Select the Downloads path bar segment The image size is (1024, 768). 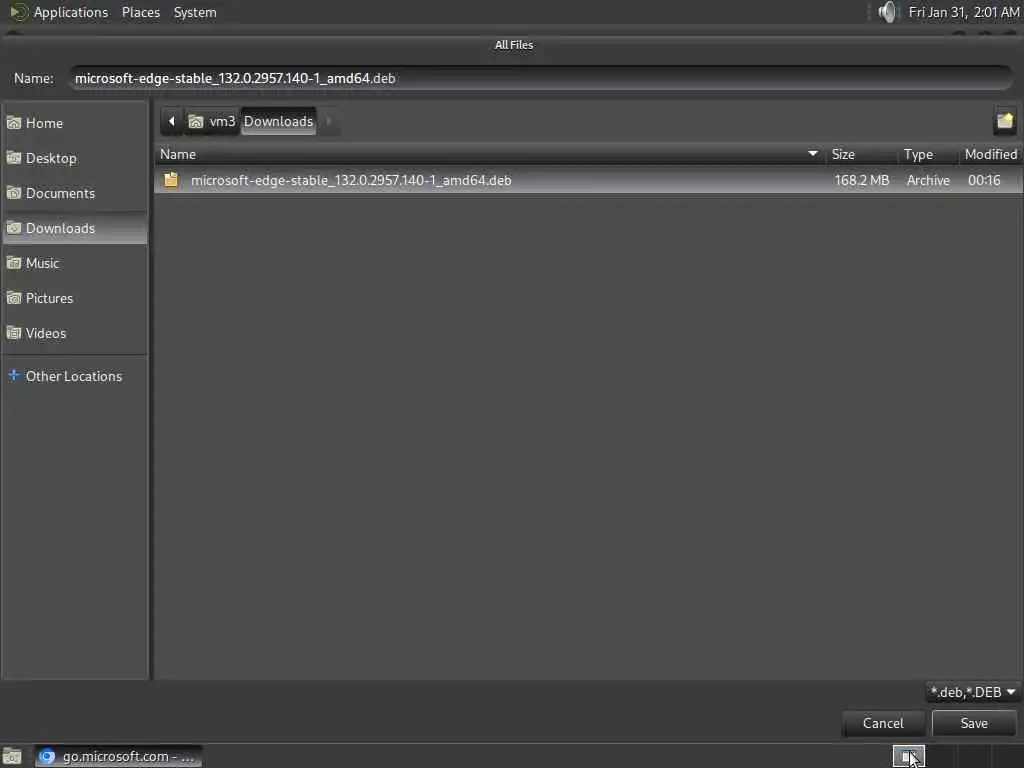278,121
